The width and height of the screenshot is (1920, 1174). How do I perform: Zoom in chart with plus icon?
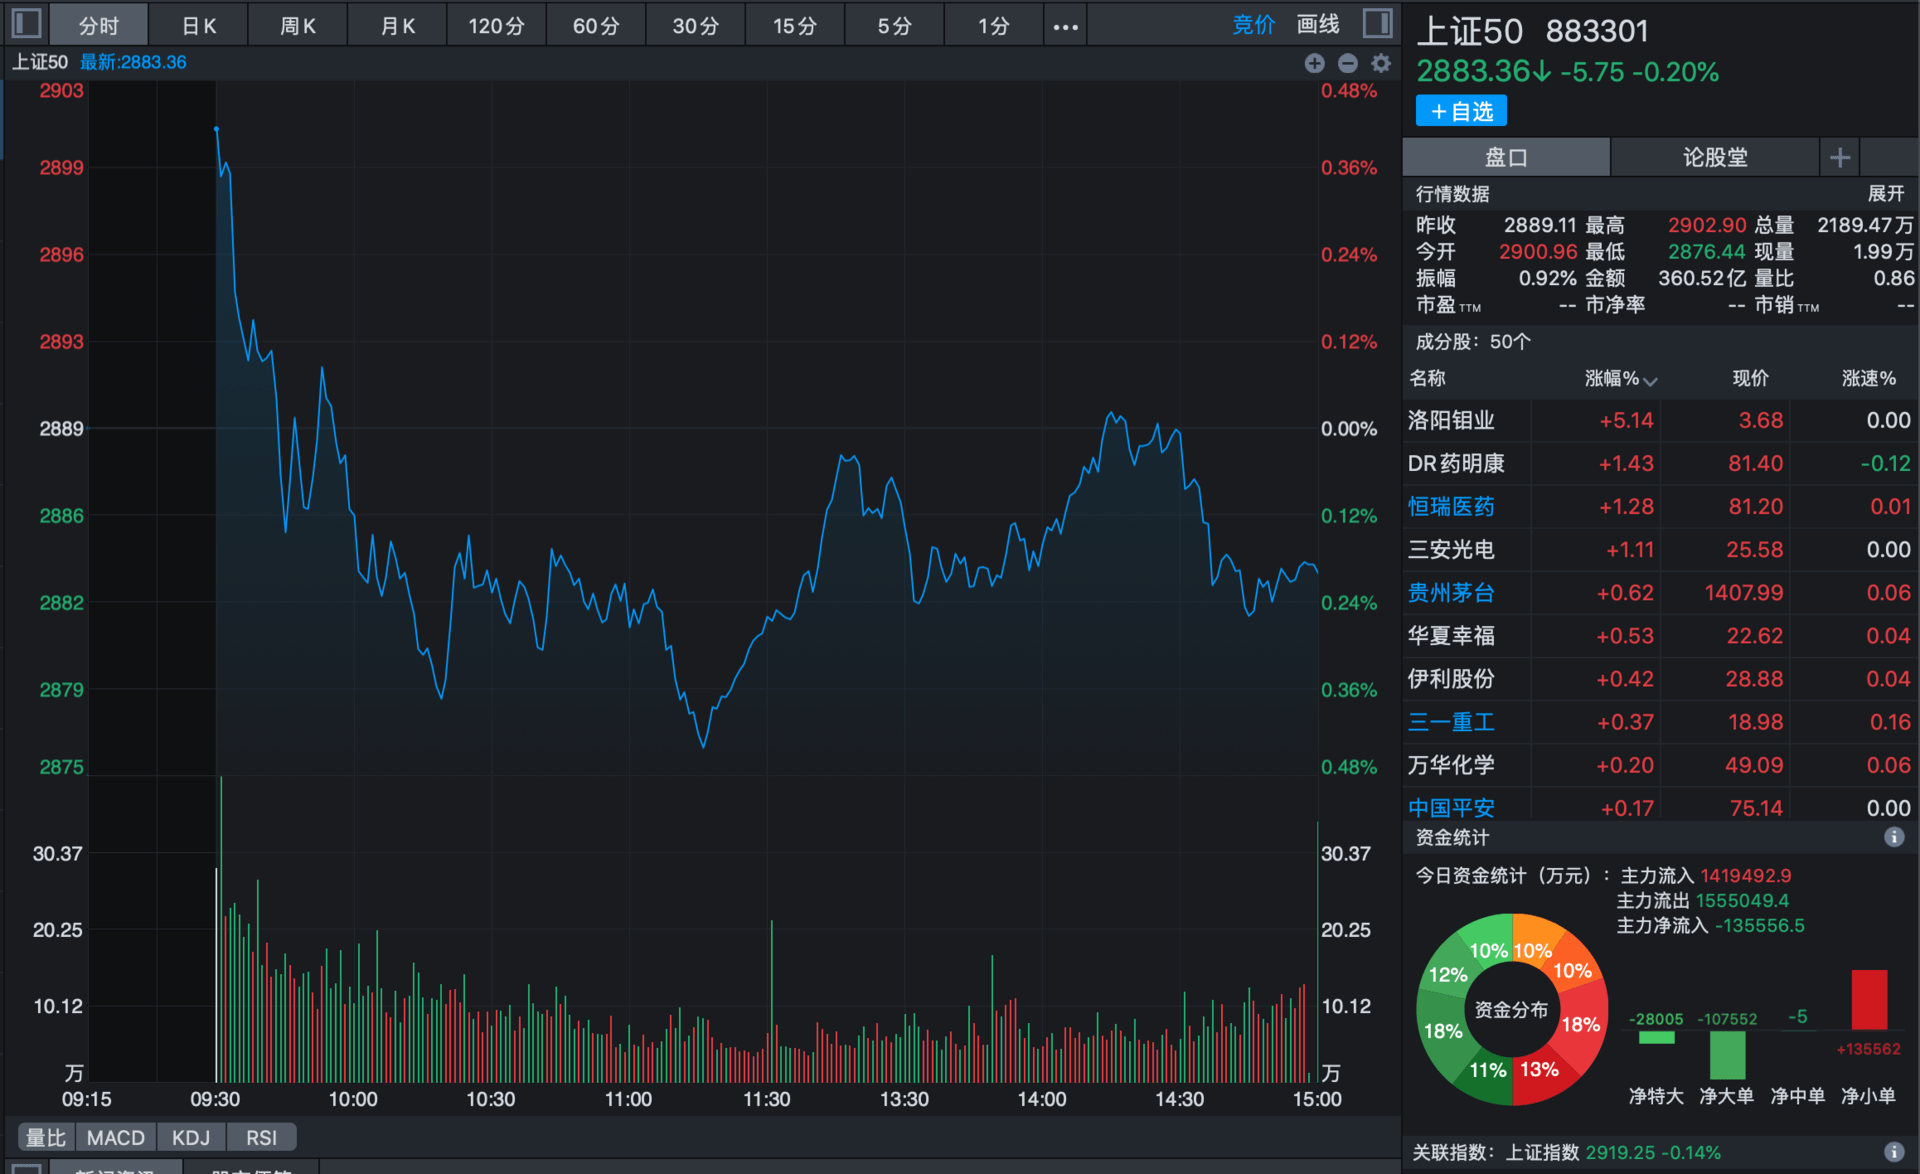pos(1314,63)
